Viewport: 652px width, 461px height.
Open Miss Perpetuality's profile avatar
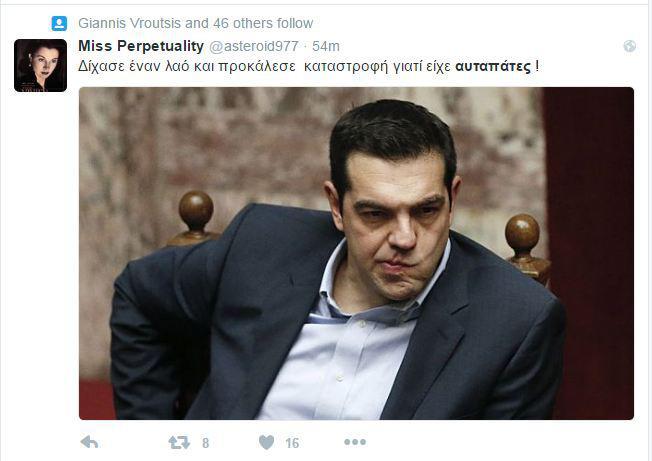40,66
